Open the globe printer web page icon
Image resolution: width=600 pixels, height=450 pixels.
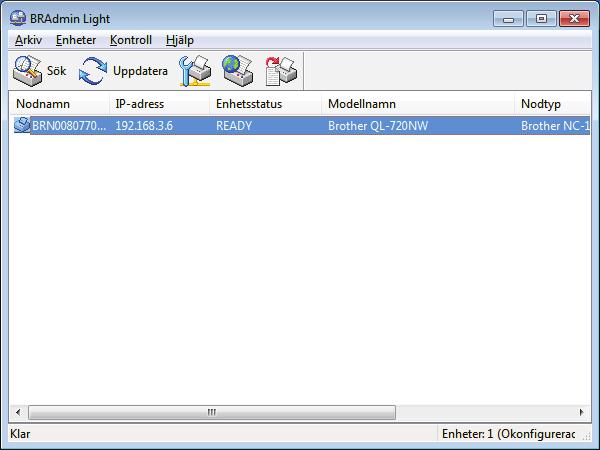(x=238, y=71)
